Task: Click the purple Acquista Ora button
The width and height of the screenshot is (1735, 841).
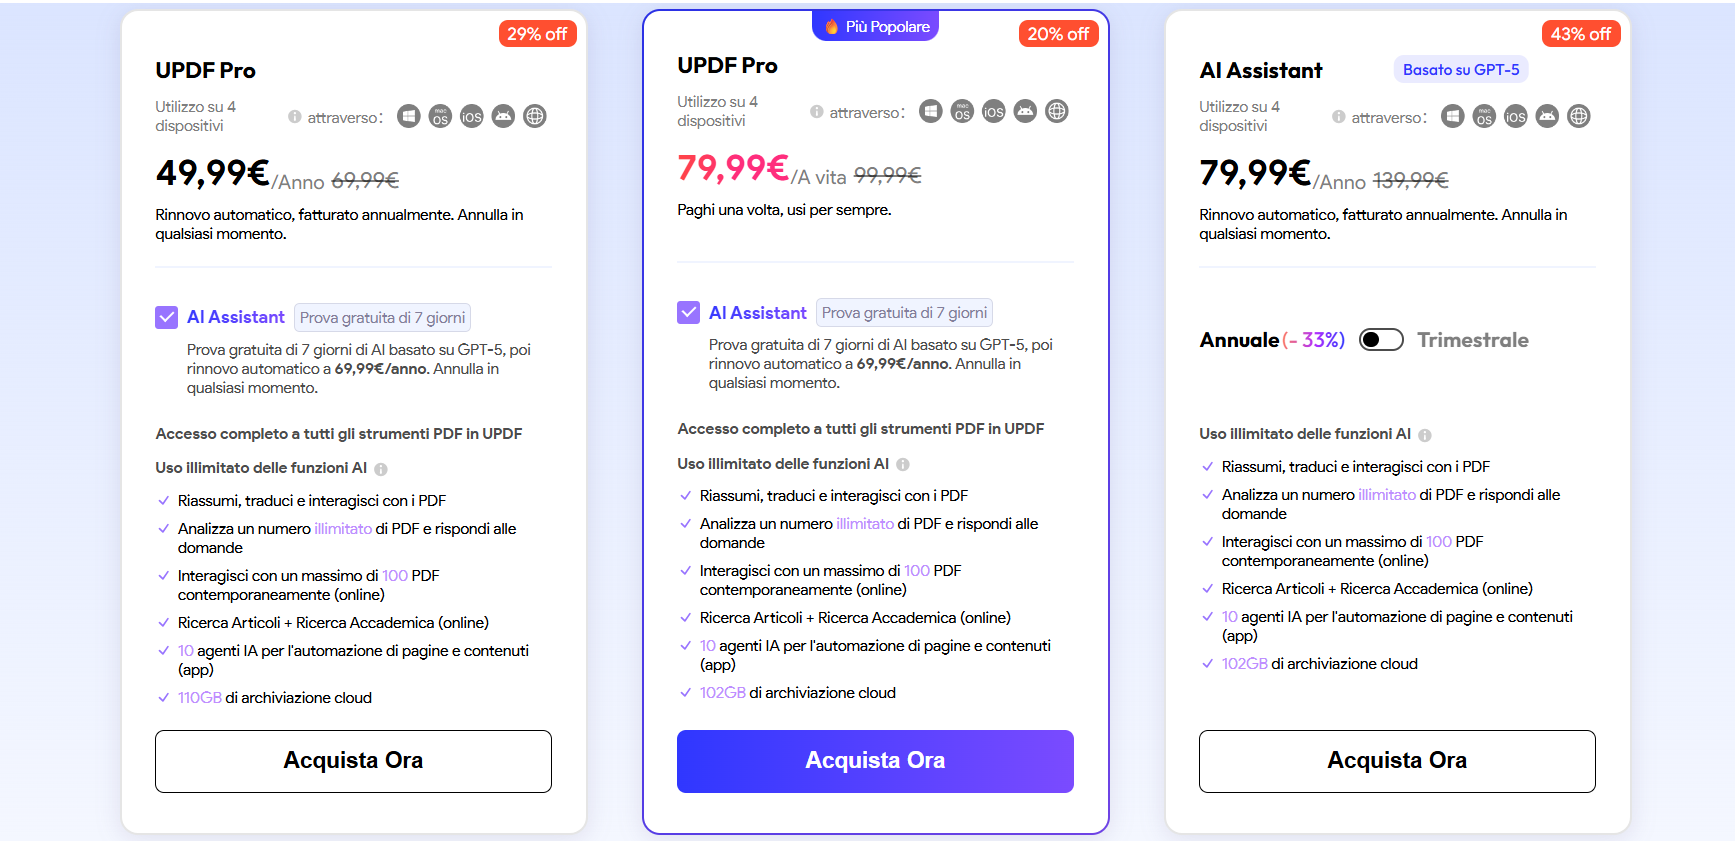Action: tap(875, 761)
